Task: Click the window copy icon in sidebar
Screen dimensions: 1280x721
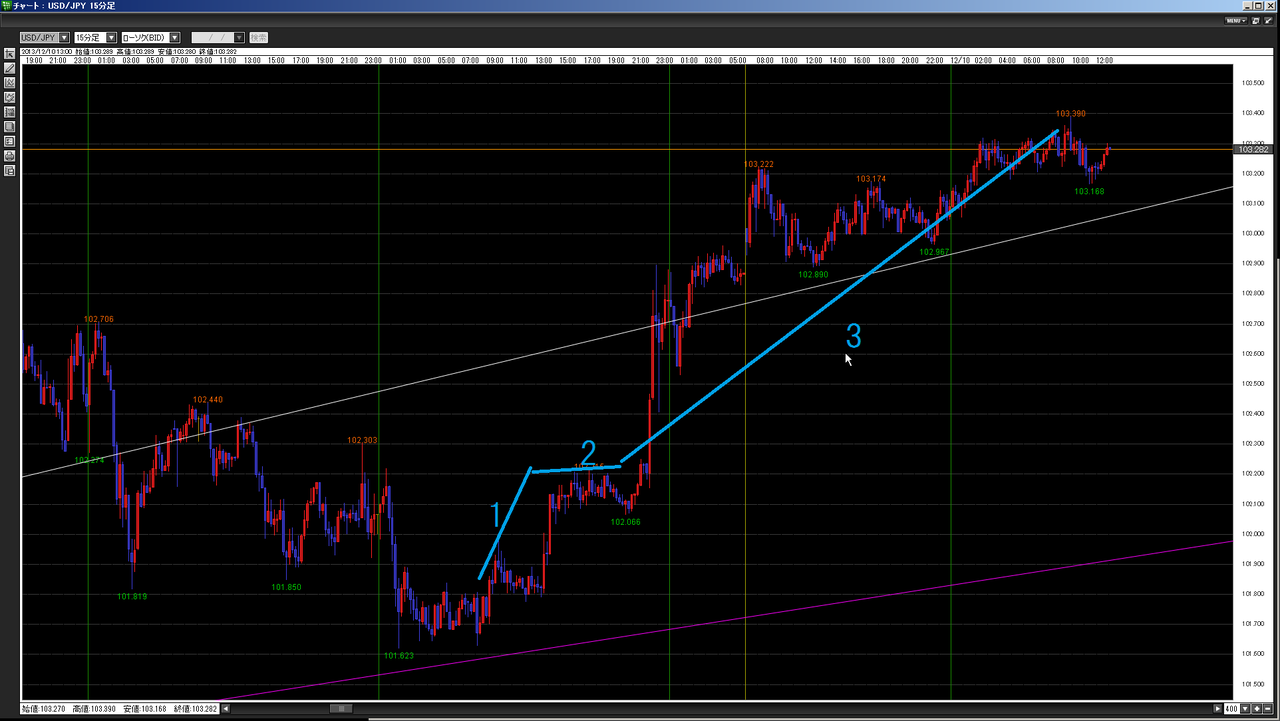Action: (10, 170)
